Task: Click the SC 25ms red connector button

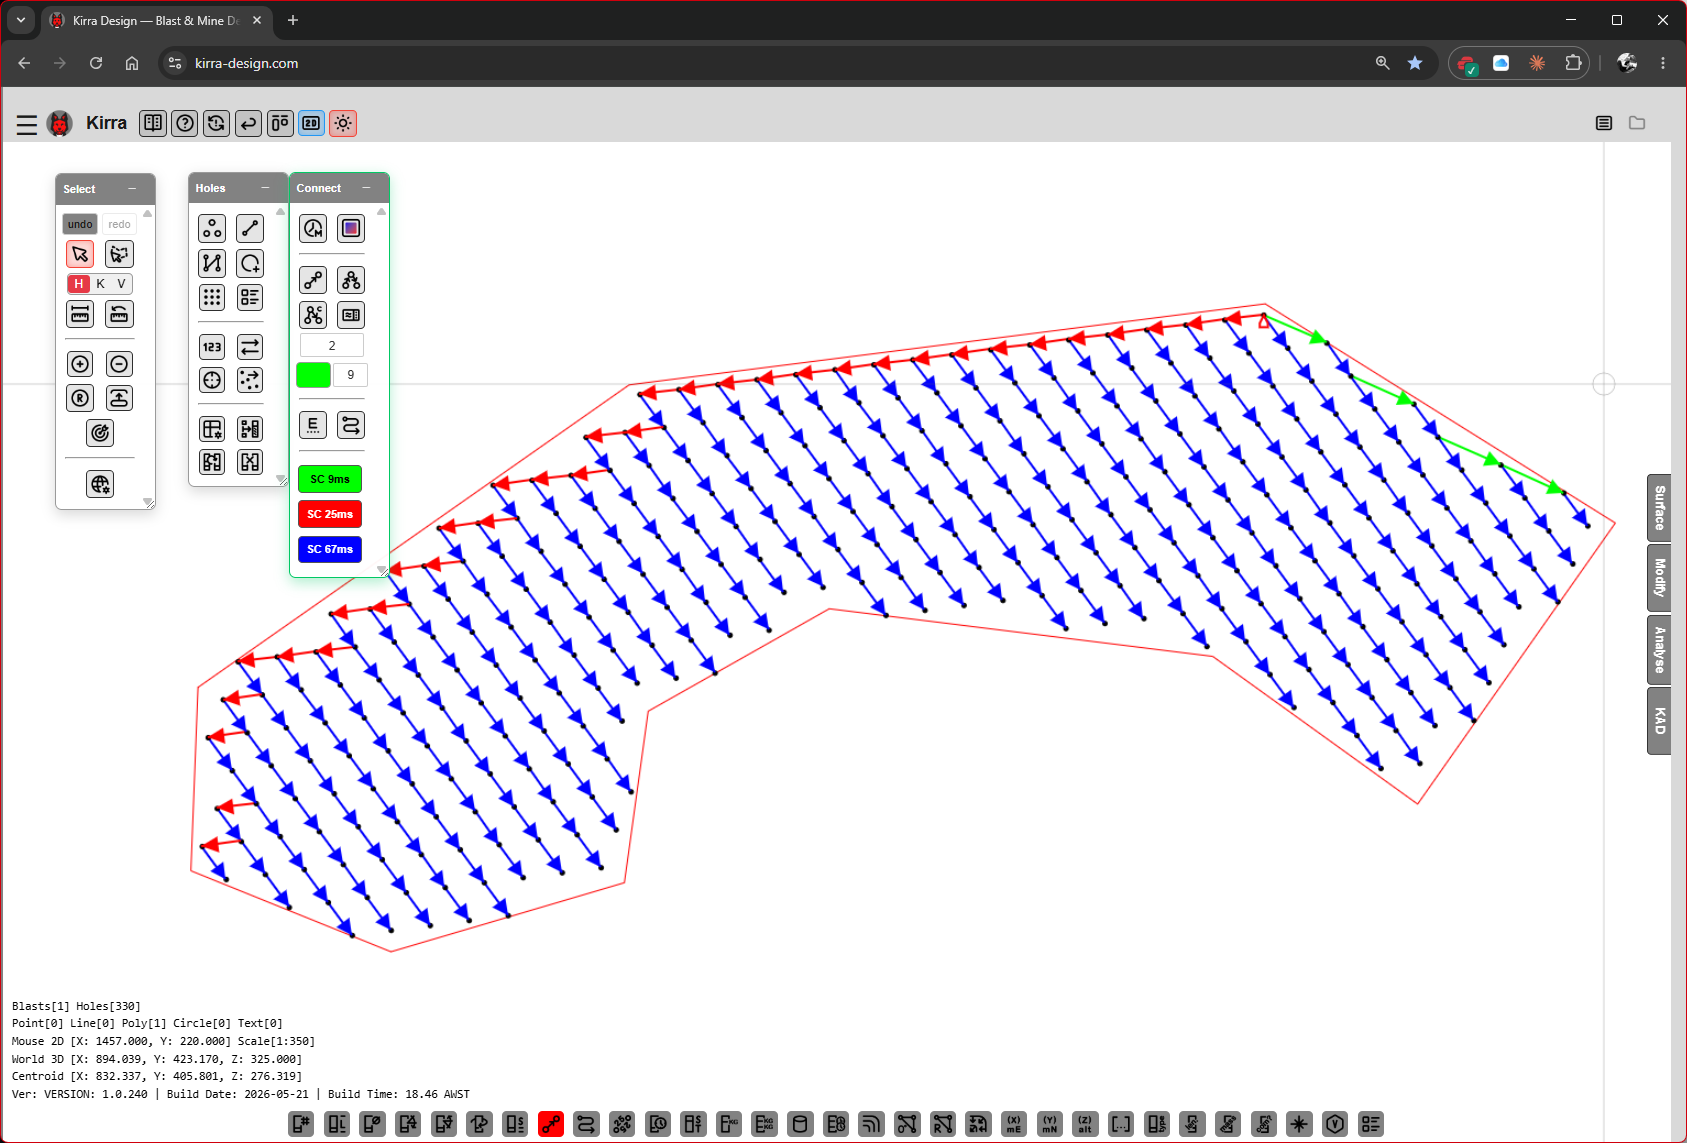Action: pos(330,514)
